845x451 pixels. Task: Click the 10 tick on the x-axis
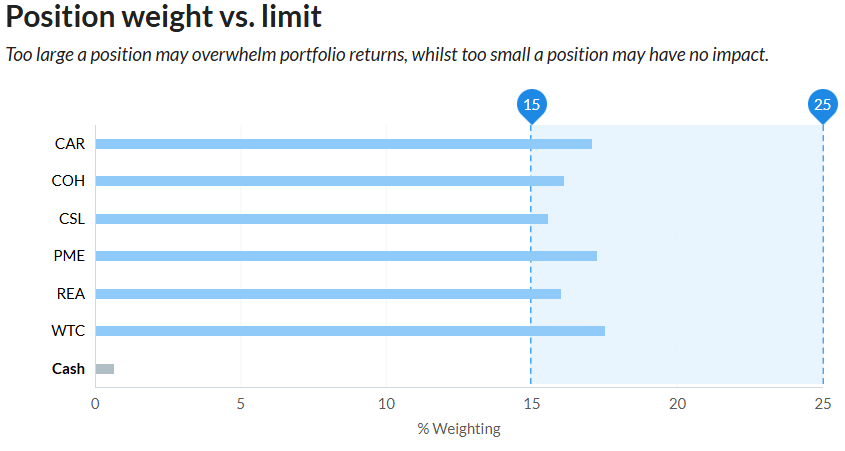(386, 404)
